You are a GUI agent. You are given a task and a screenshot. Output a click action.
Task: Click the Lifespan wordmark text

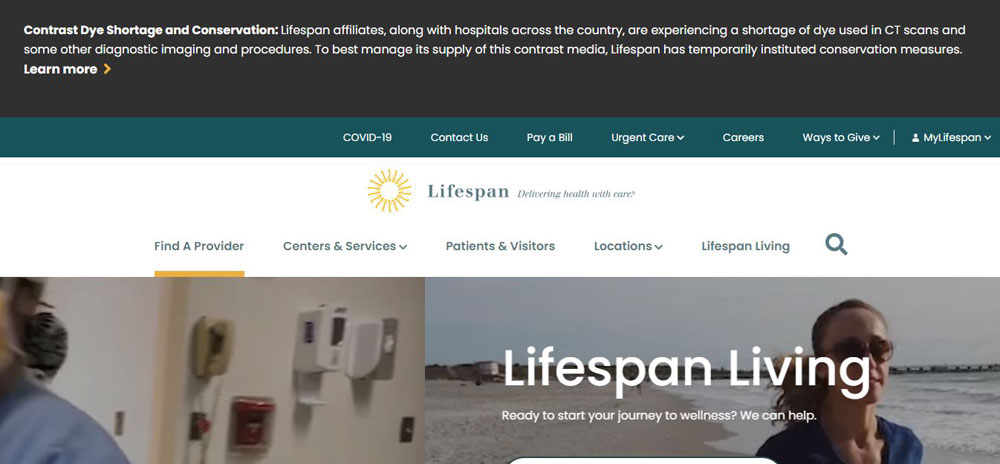[x=468, y=192]
